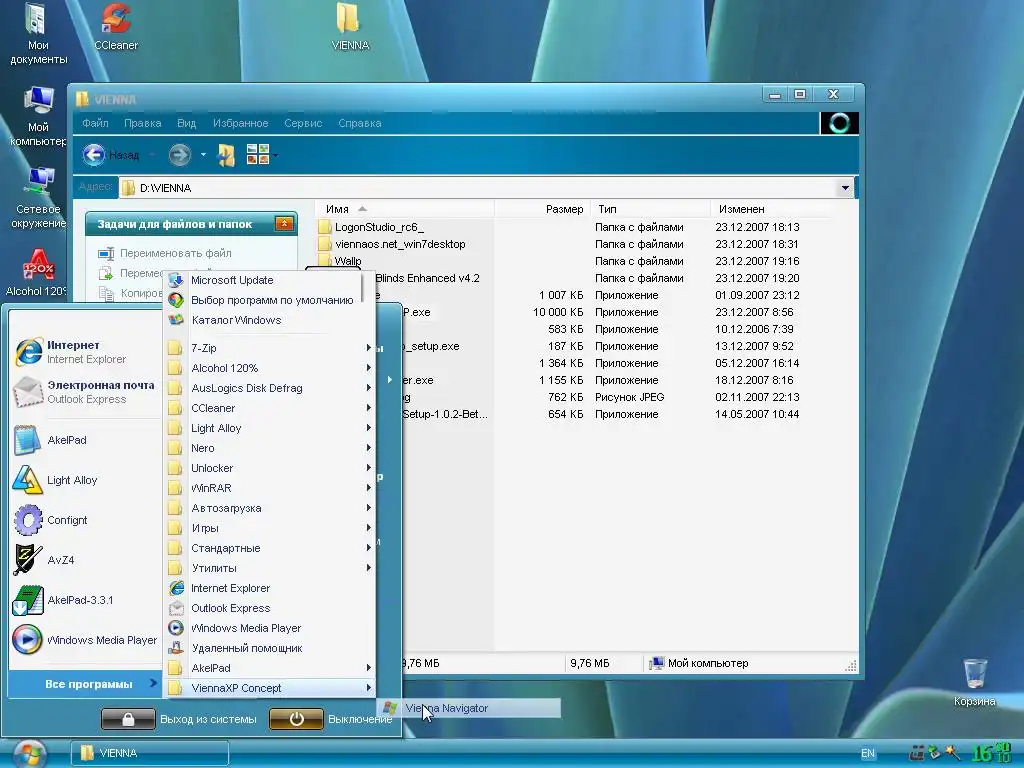
Task: Open the Игры program folder
Action: tap(270, 528)
